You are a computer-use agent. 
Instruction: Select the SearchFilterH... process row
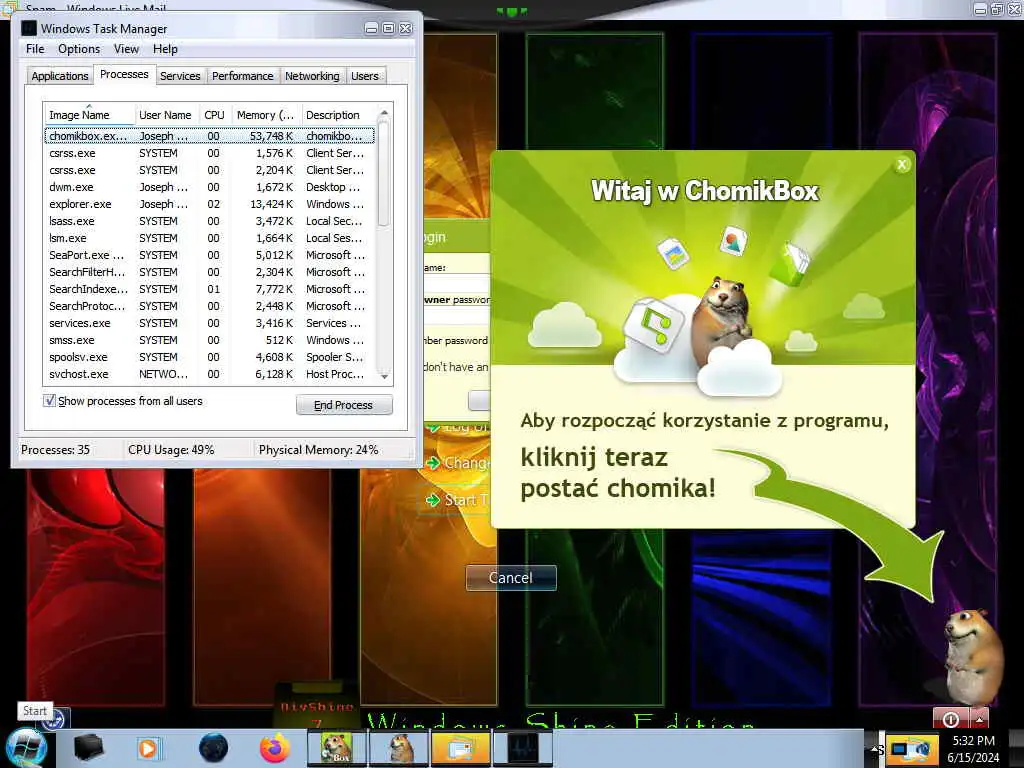pyautogui.click(x=210, y=272)
